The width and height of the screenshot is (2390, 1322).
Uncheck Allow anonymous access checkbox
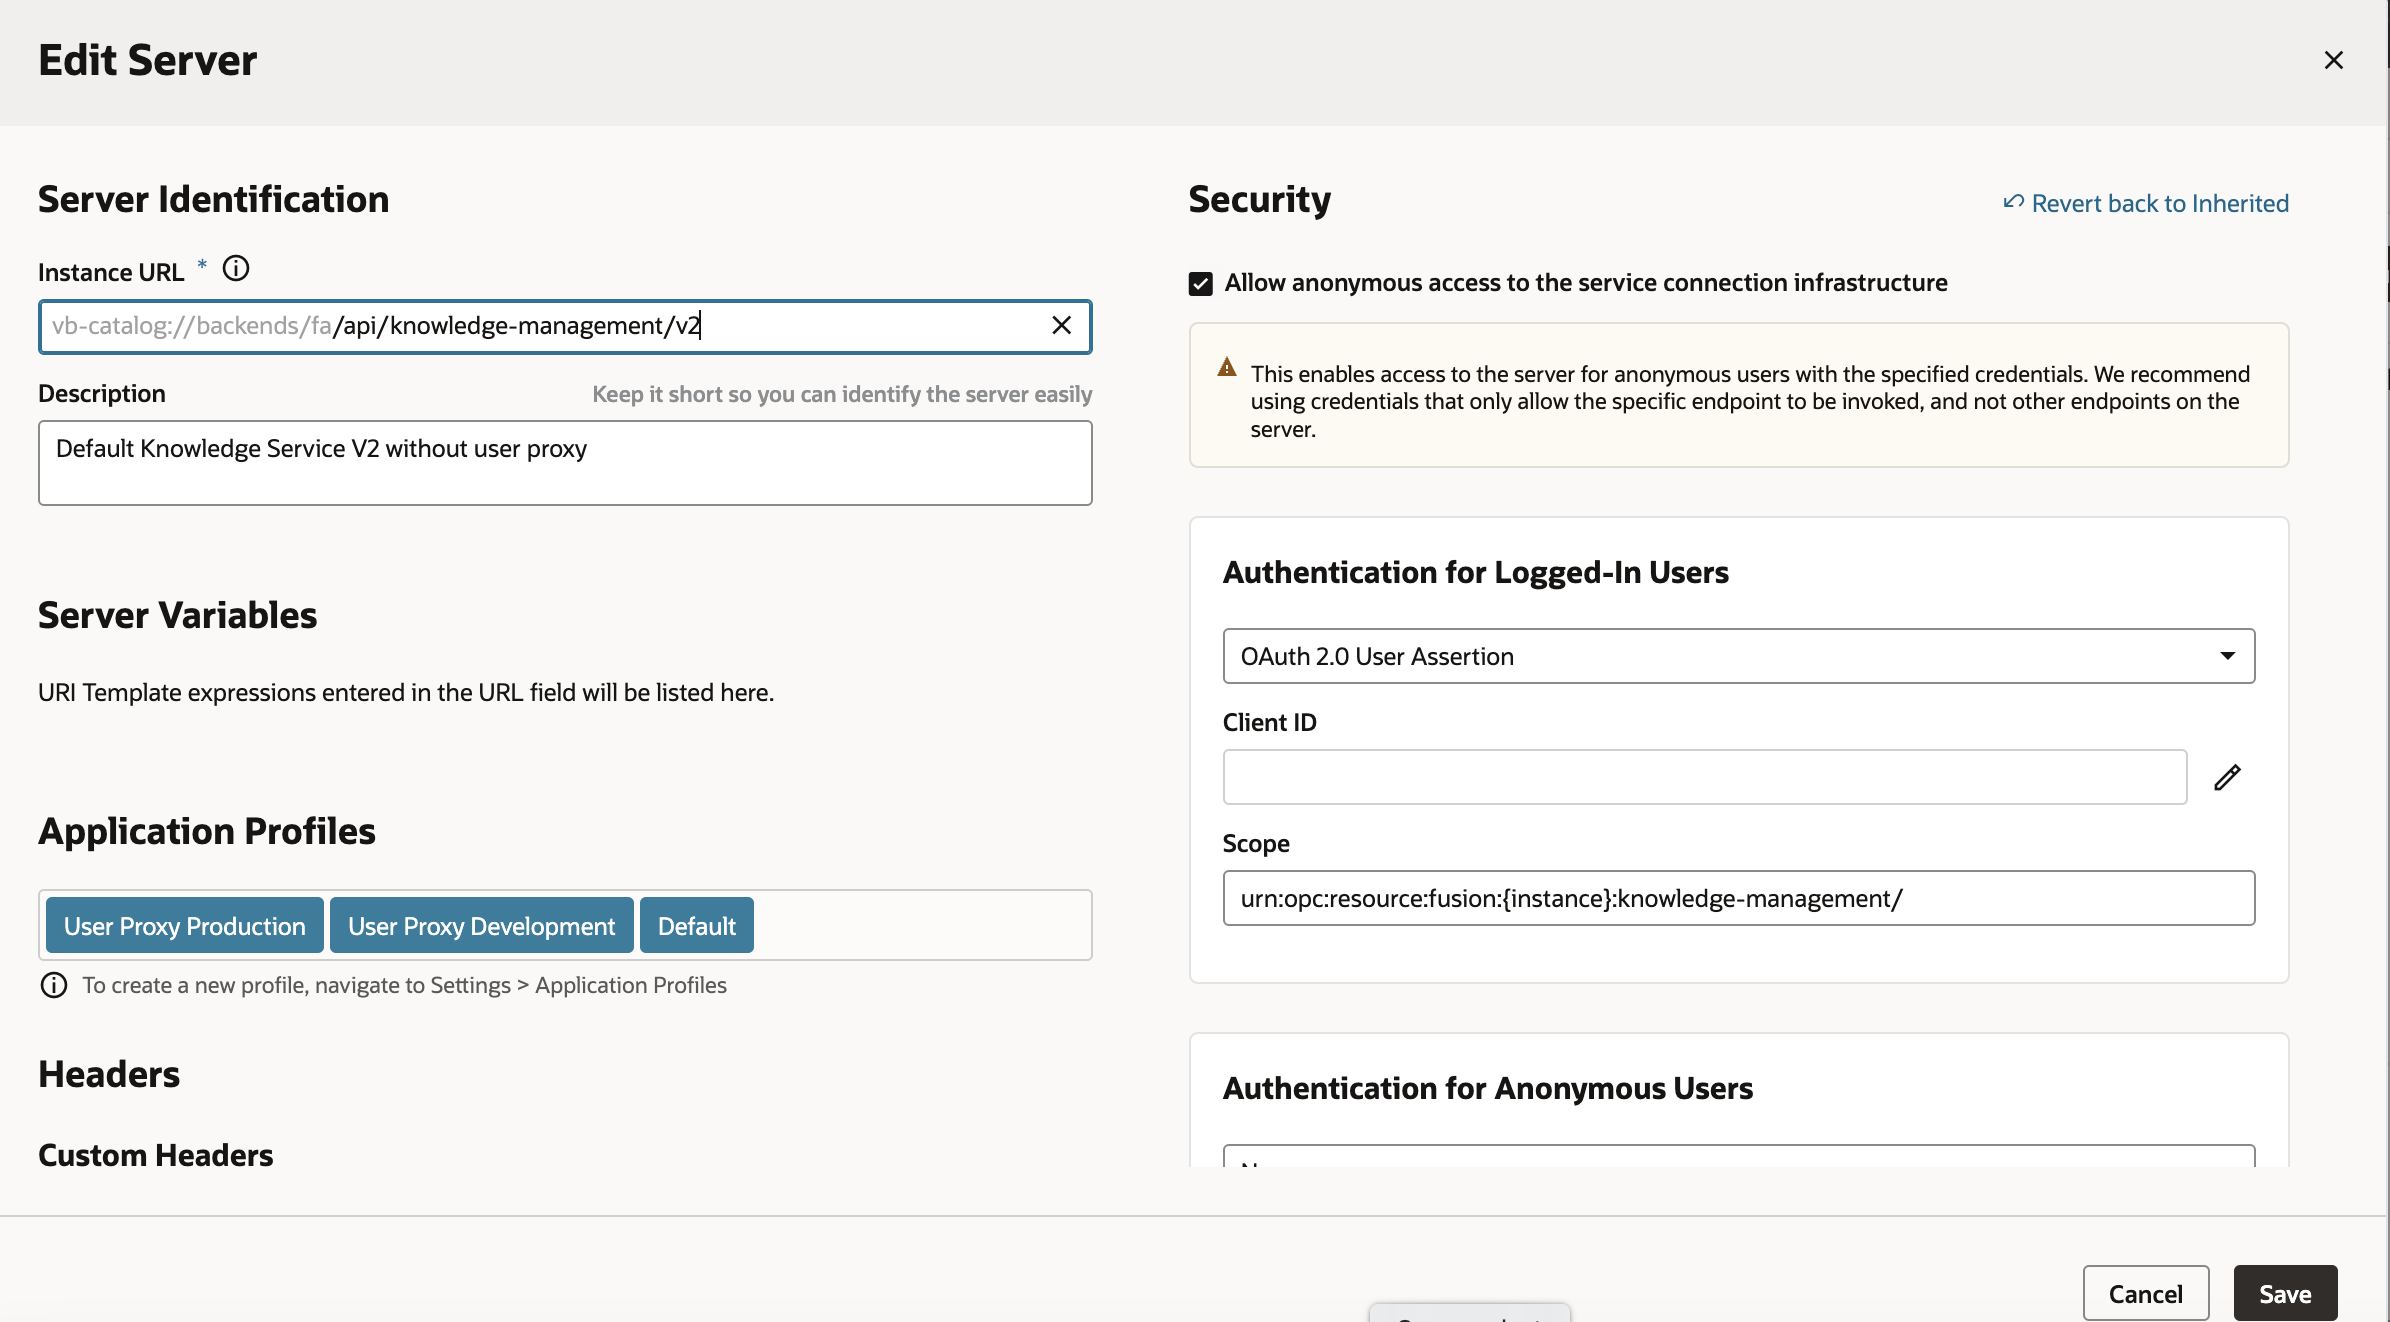[1201, 283]
